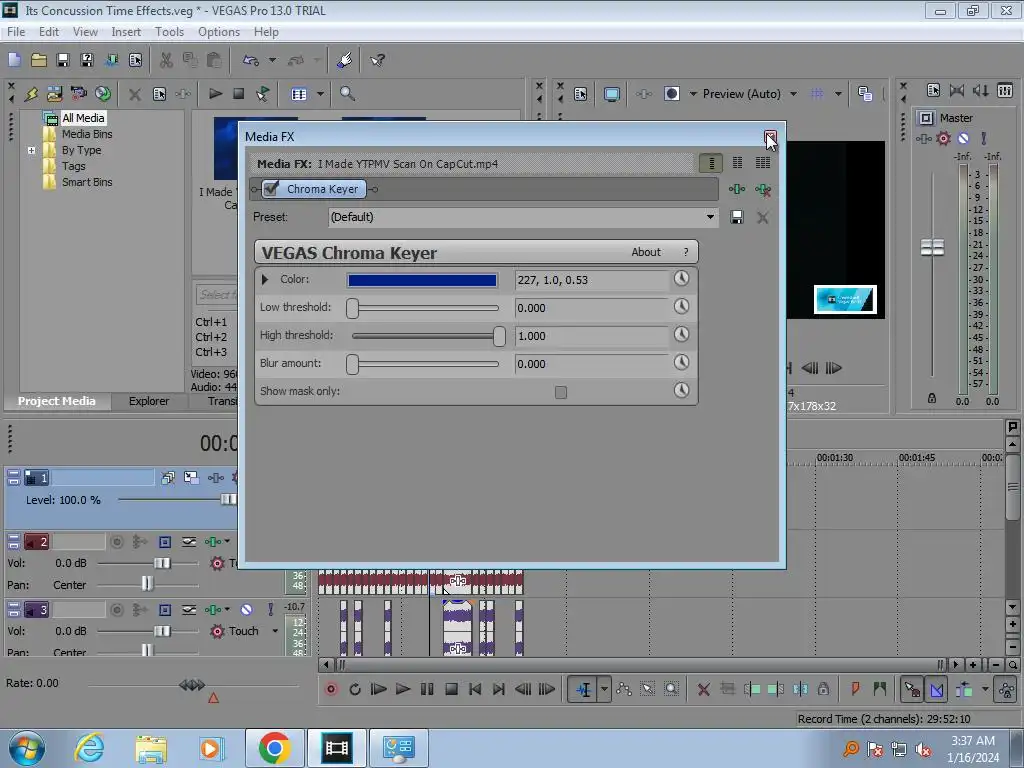Open the Options menu
The height and width of the screenshot is (768, 1024).
point(219,32)
